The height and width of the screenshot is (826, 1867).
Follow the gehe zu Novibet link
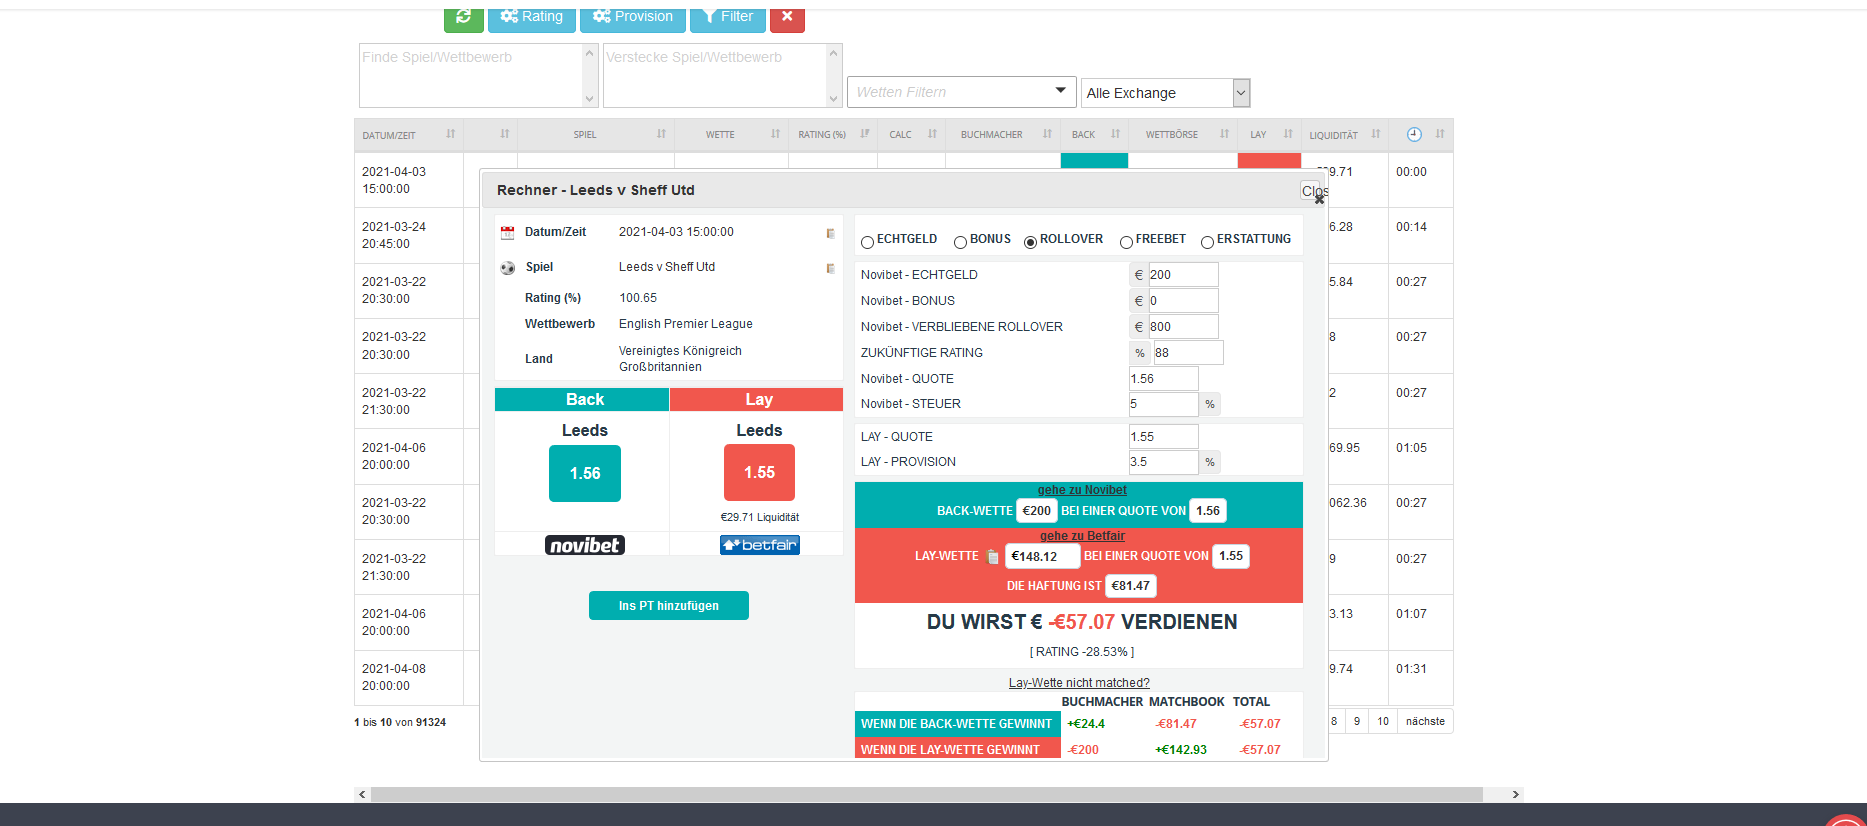pyautogui.click(x=1082, y=490)
